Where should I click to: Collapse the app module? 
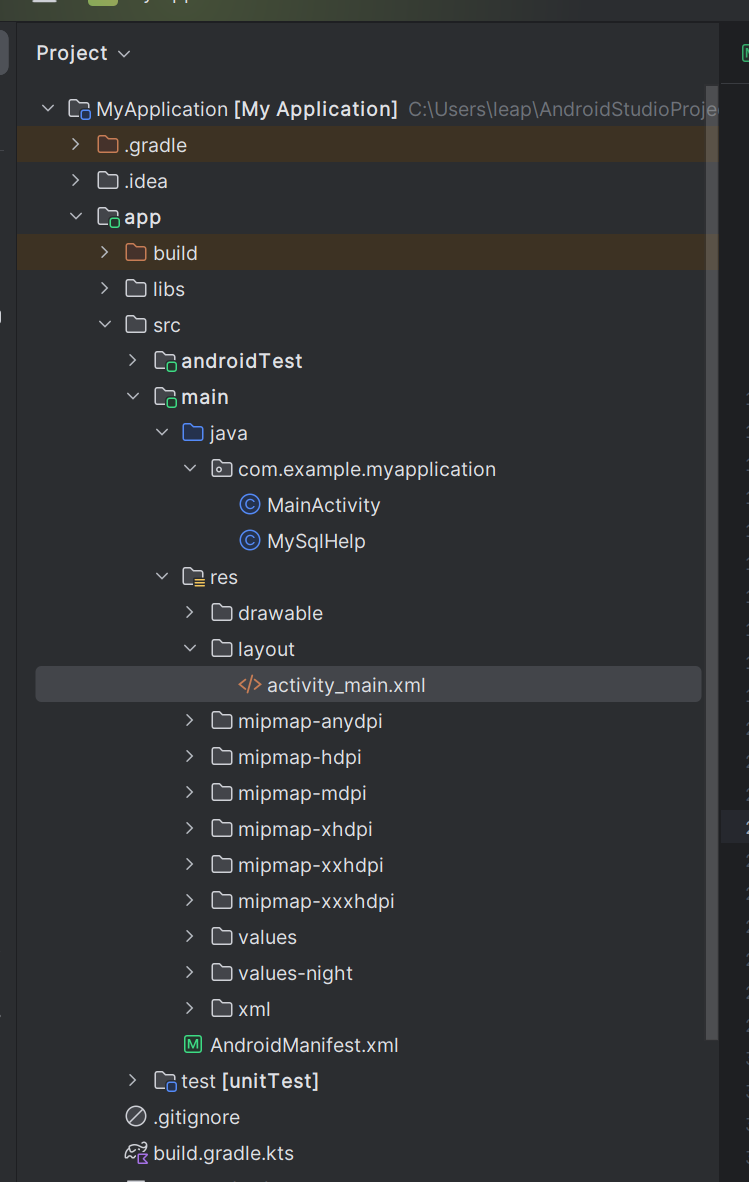pyautogui.click(x=75, y=217)
